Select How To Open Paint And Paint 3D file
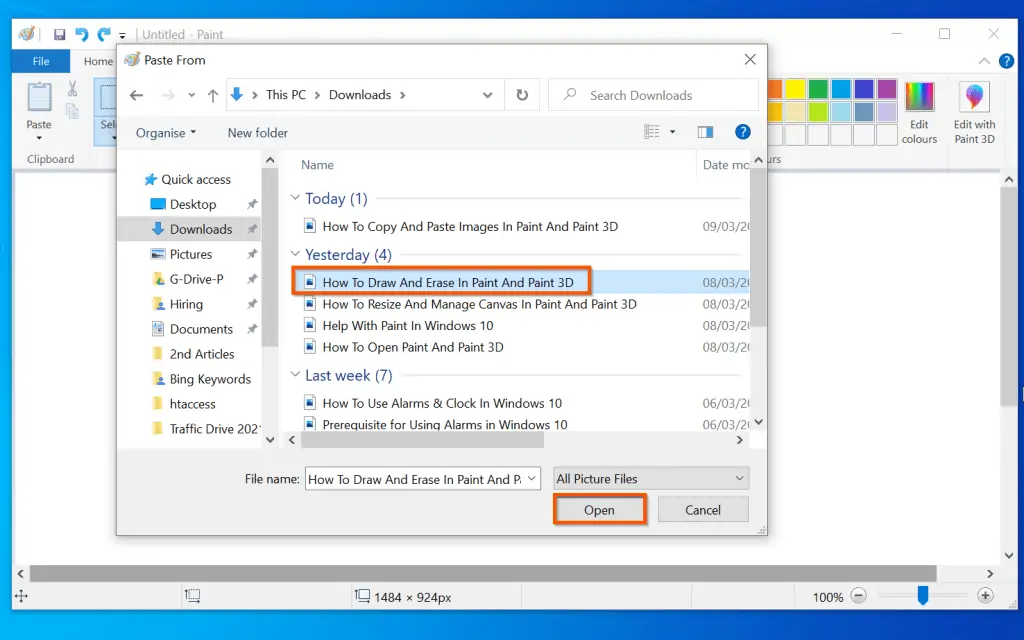Viewport: 1024px width, 640px height. (413, 347)
